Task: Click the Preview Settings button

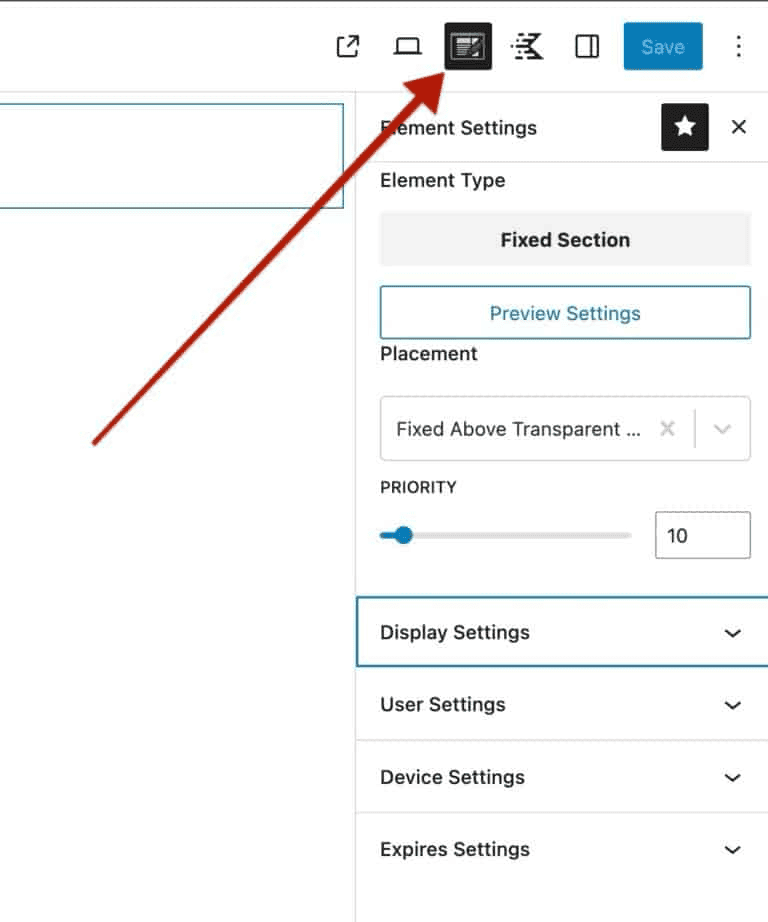Action: pyautogui.click(x=565, y=313)
